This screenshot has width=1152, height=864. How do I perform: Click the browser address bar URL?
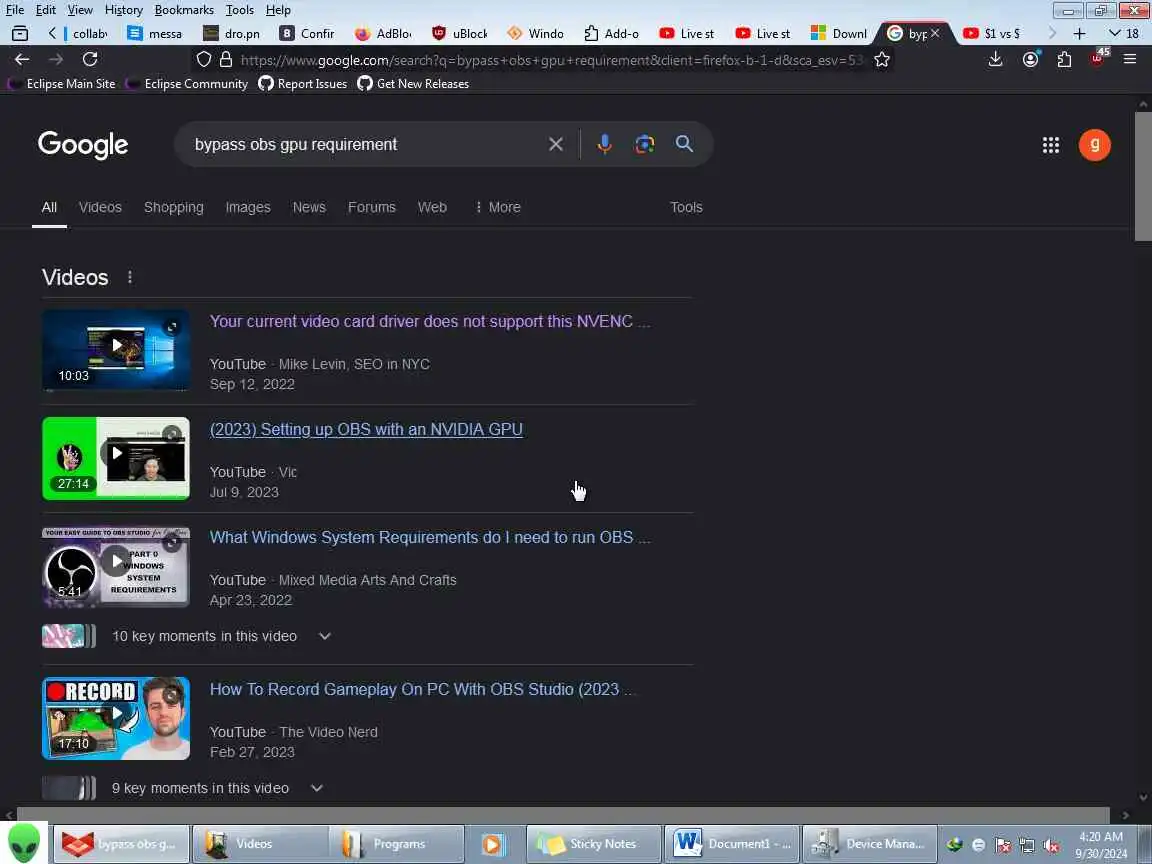tap(551, 60)
